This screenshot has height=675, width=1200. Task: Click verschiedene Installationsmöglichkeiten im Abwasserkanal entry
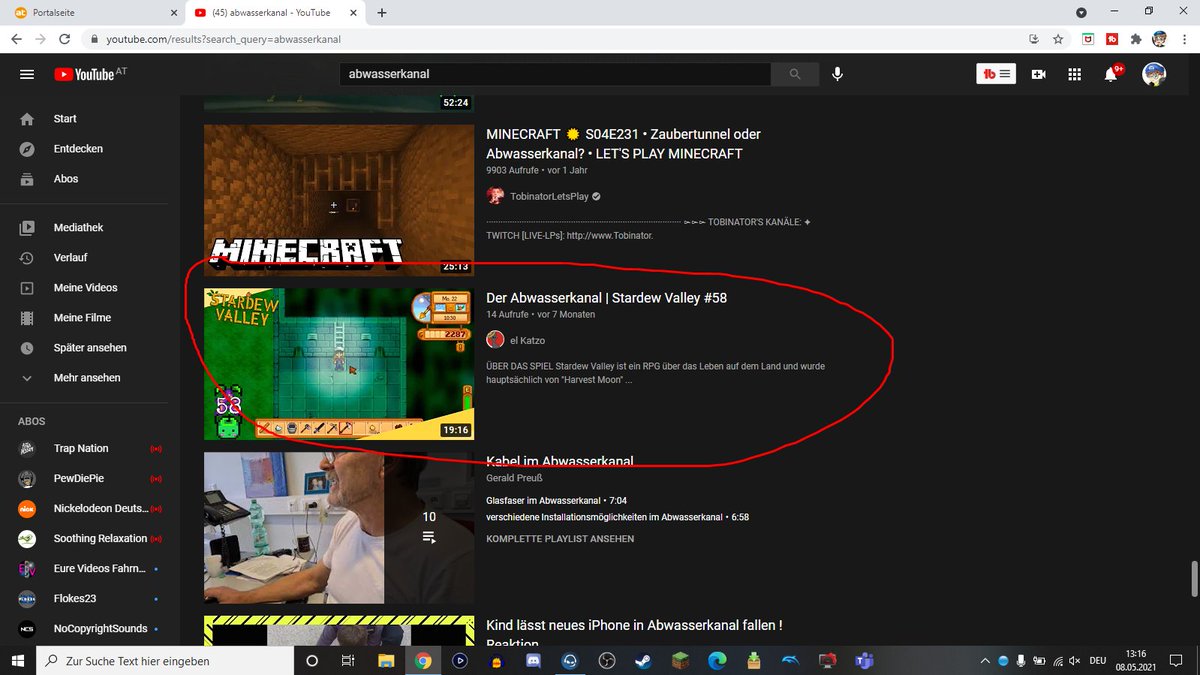617,517
